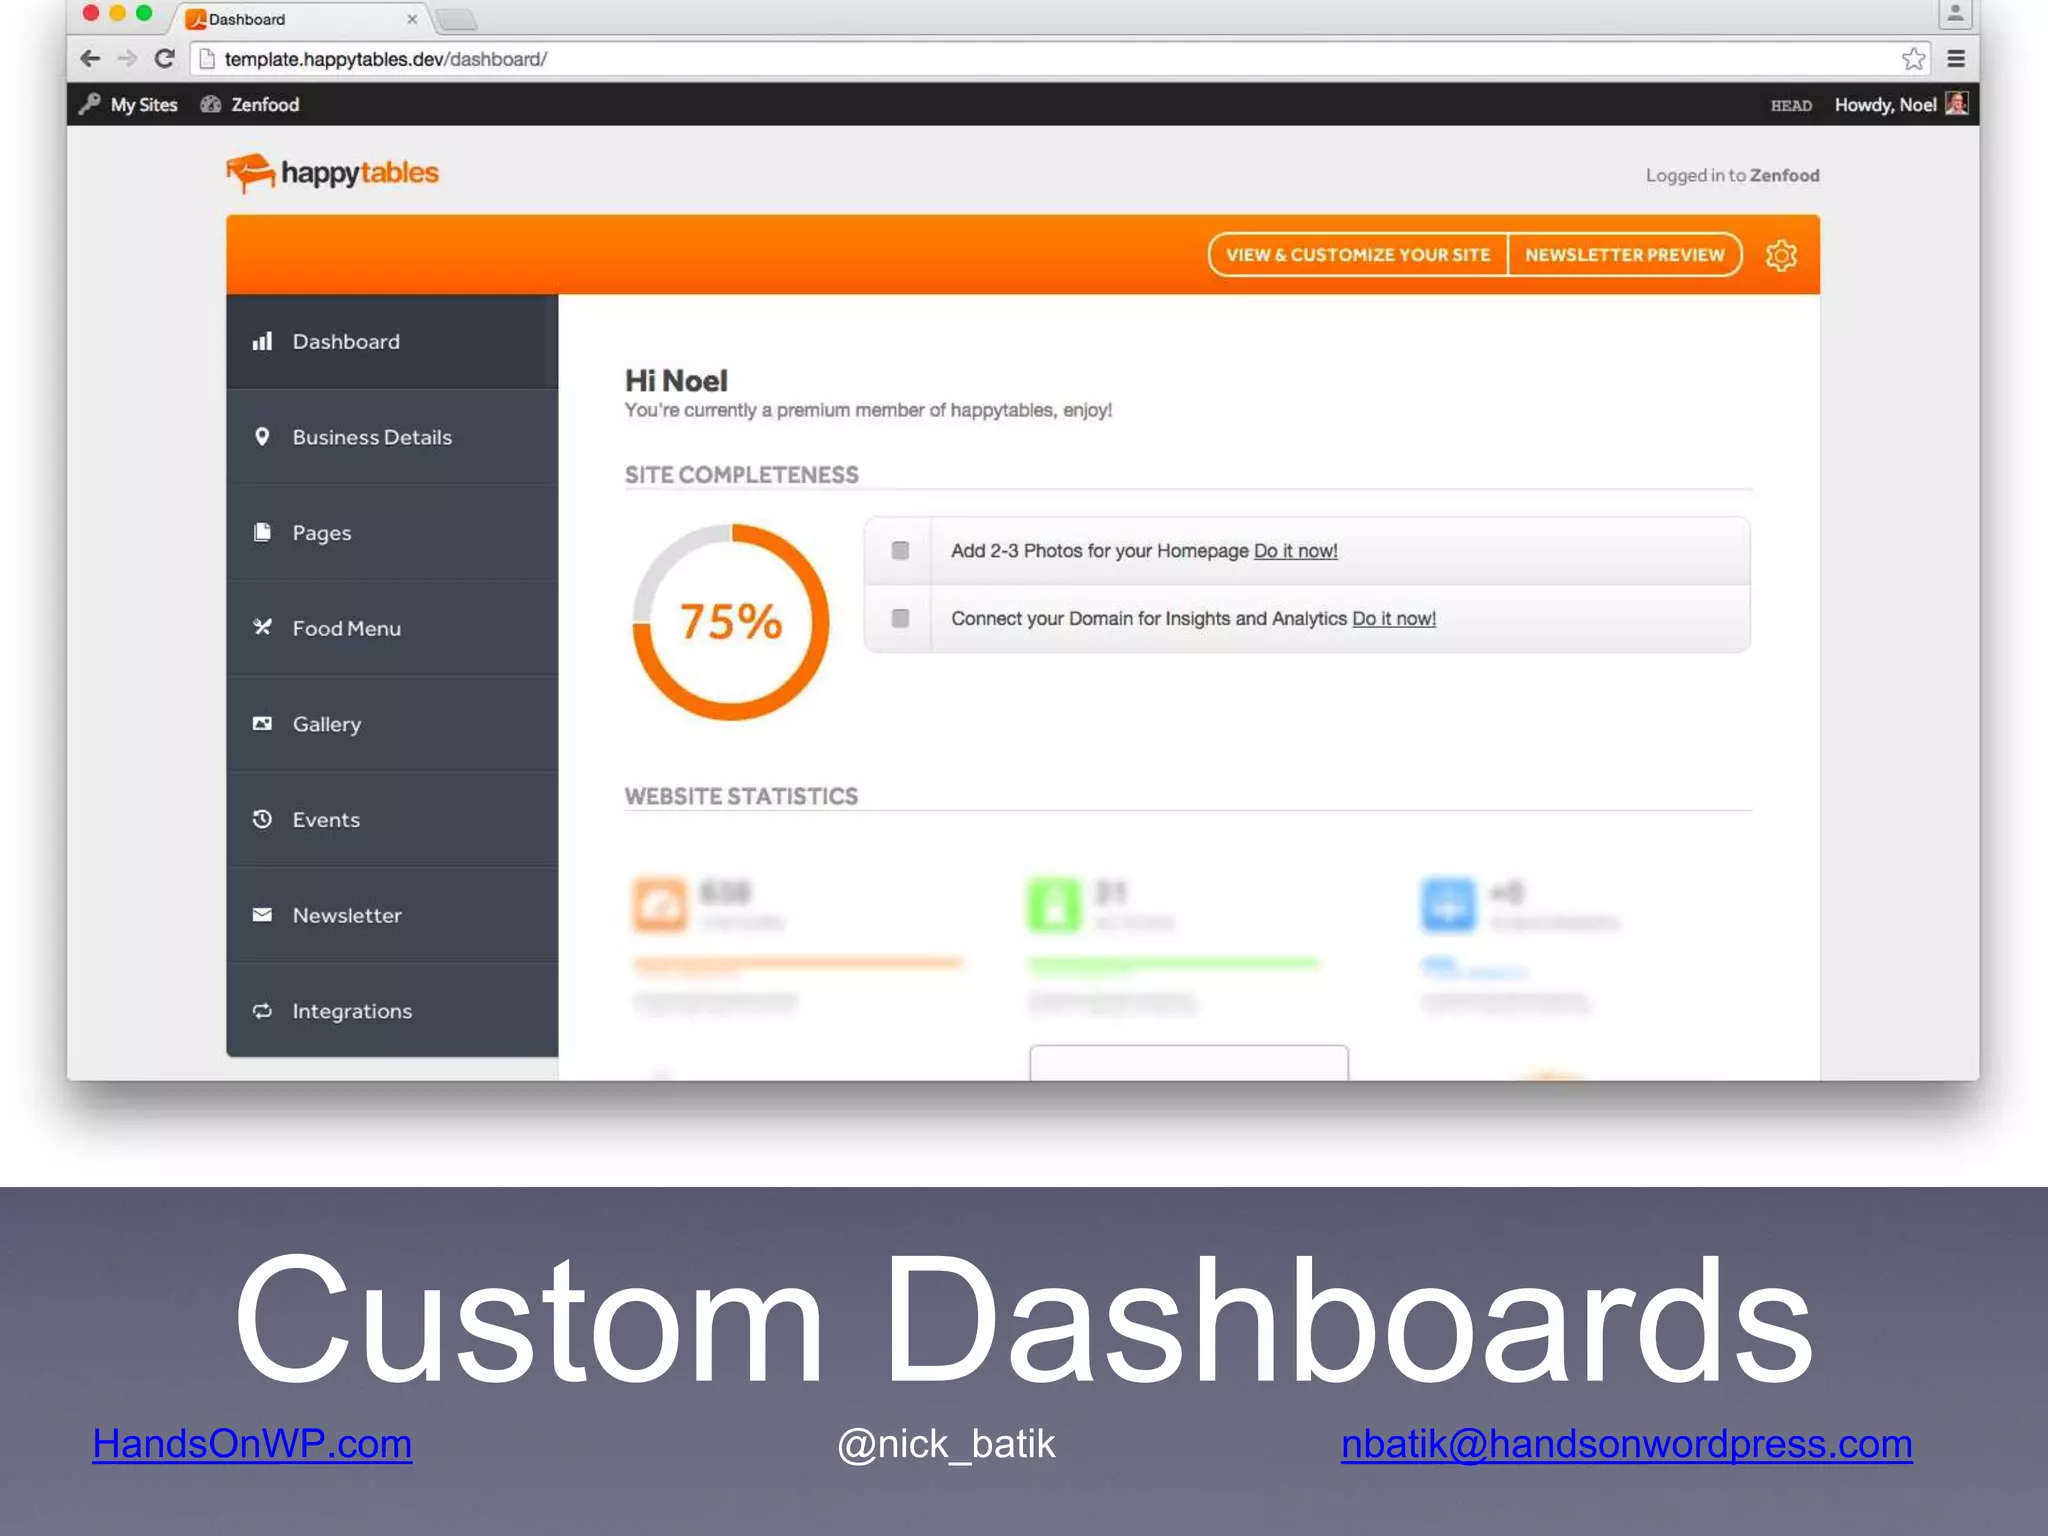Click the Chrome profile person icon
The image size is (2048, 1536).
(x=1955, y=14)
